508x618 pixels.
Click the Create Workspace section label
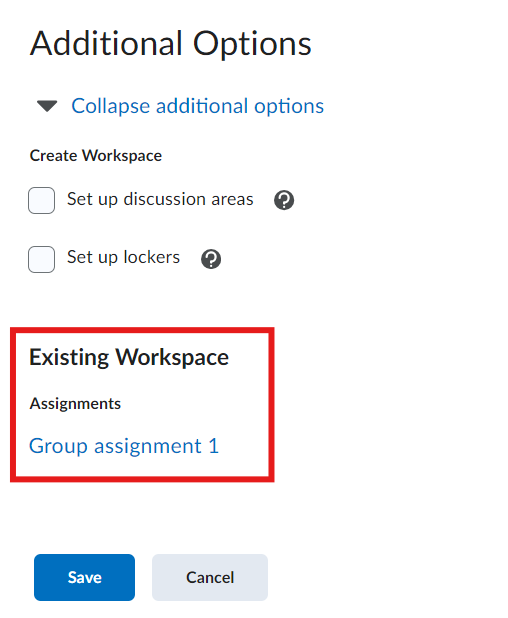(x=96, y=156)
